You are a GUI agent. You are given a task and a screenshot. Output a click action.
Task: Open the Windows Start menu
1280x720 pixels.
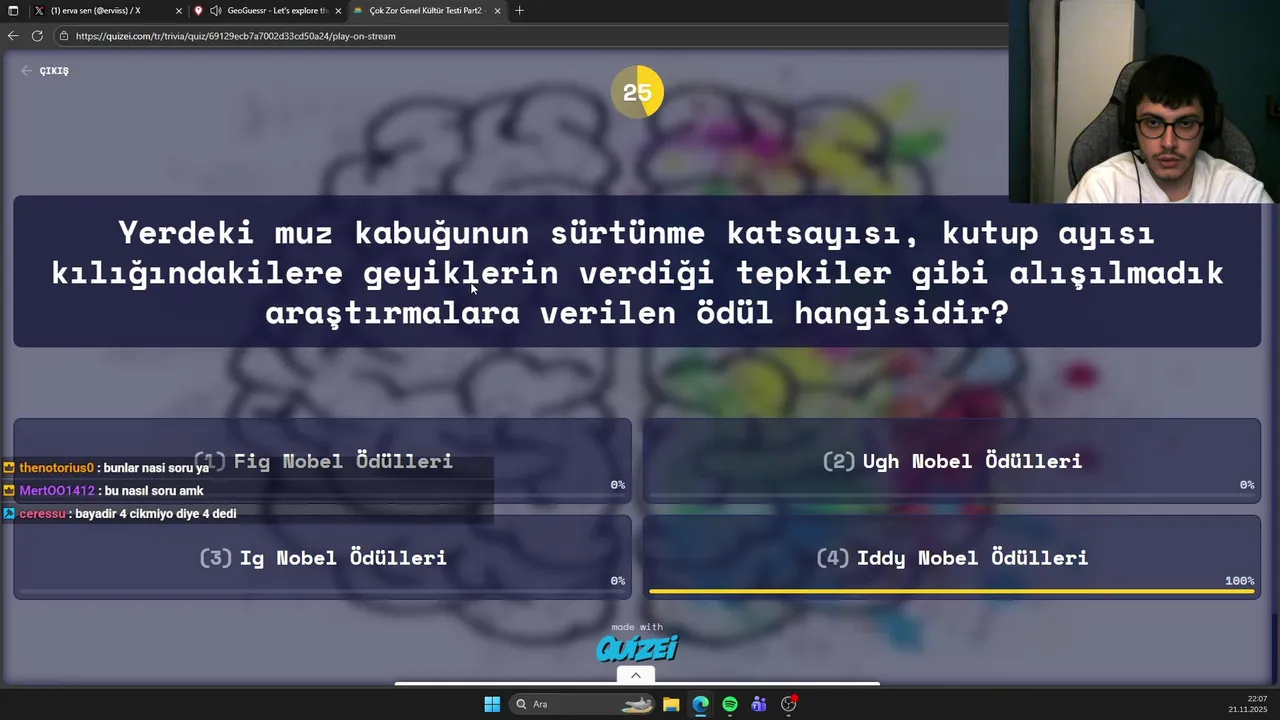tap(492, 704)
